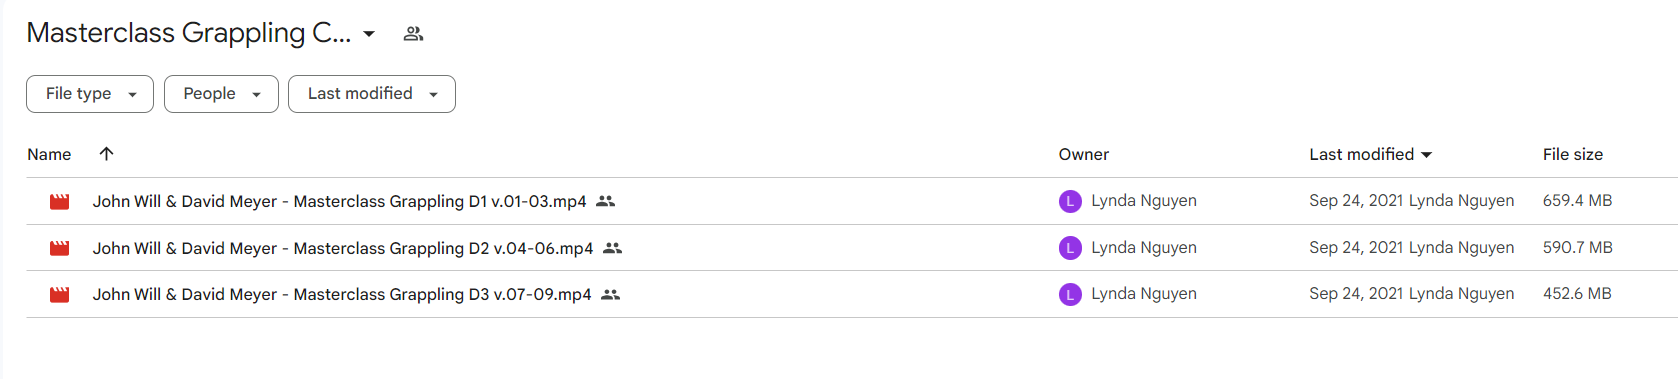
Task: Click the video icon for the D3 v.07-09.mp4 file
Action: pos(60,295)
